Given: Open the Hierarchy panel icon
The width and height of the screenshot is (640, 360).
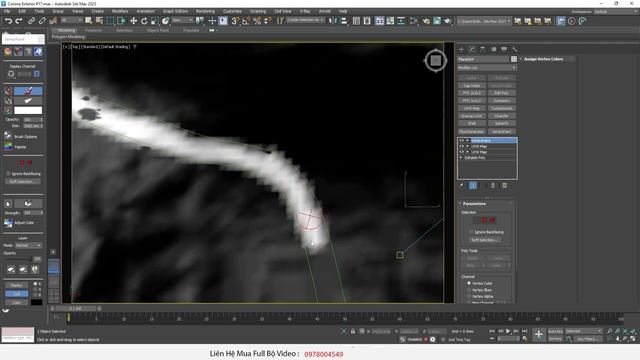Looking at the screenshot, I should (483, 49).
